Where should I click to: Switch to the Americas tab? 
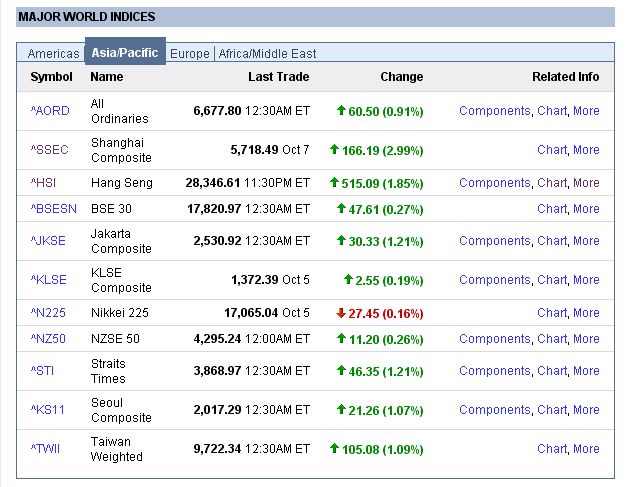(53, 53)
